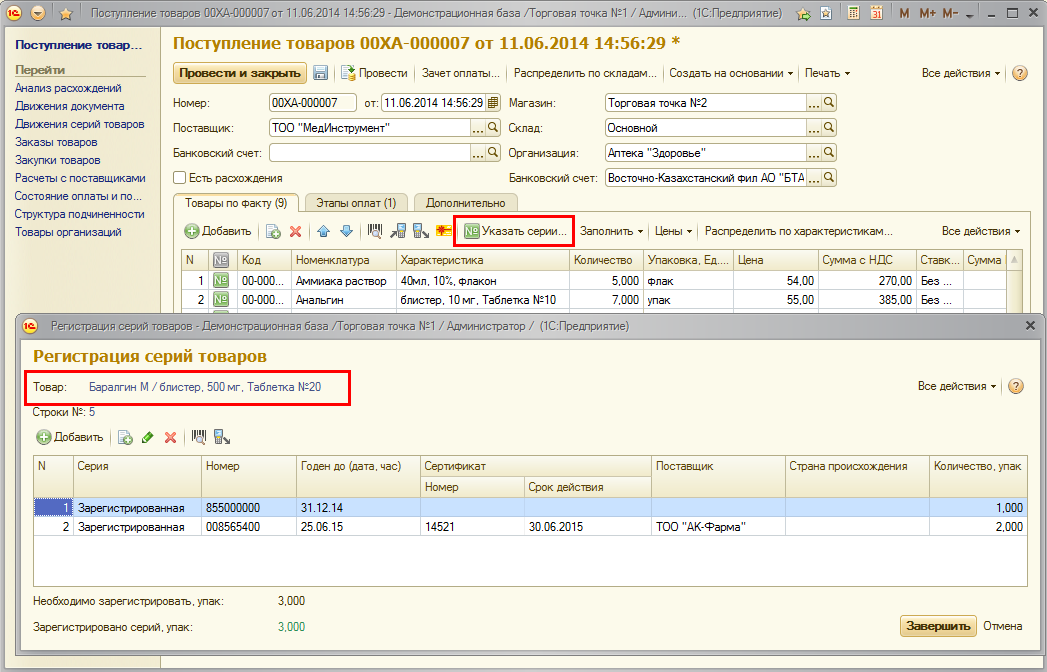Click the magnifier next to Магазин field
This screenshot has height=672, width=1047.
pos(828,103)
